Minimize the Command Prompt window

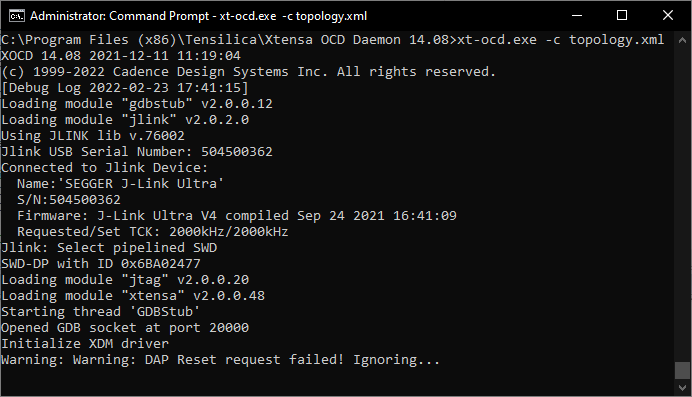(576, 15)
